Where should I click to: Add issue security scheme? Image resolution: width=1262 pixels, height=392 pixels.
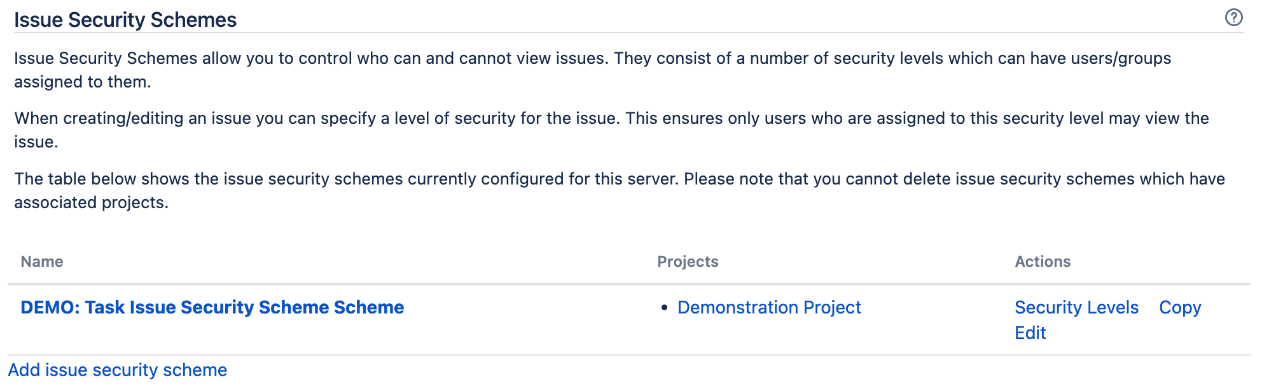[x=118, y=370]
